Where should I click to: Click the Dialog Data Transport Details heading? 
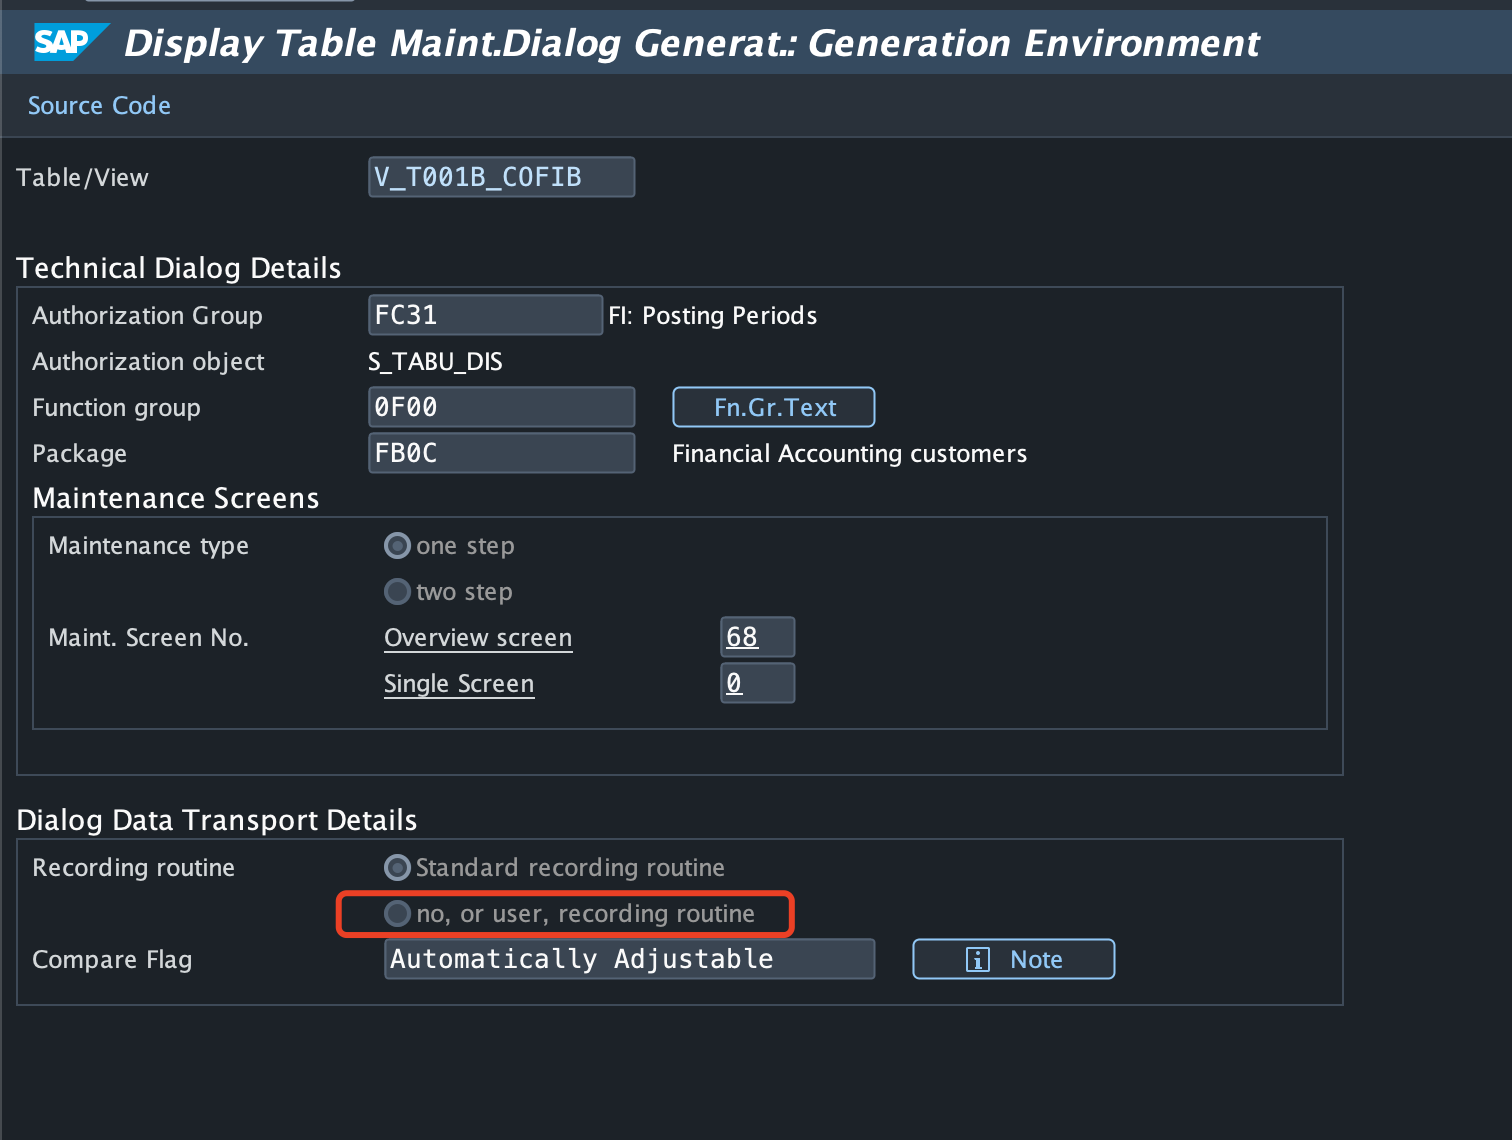pyautogui.click(x=217, y=820)
